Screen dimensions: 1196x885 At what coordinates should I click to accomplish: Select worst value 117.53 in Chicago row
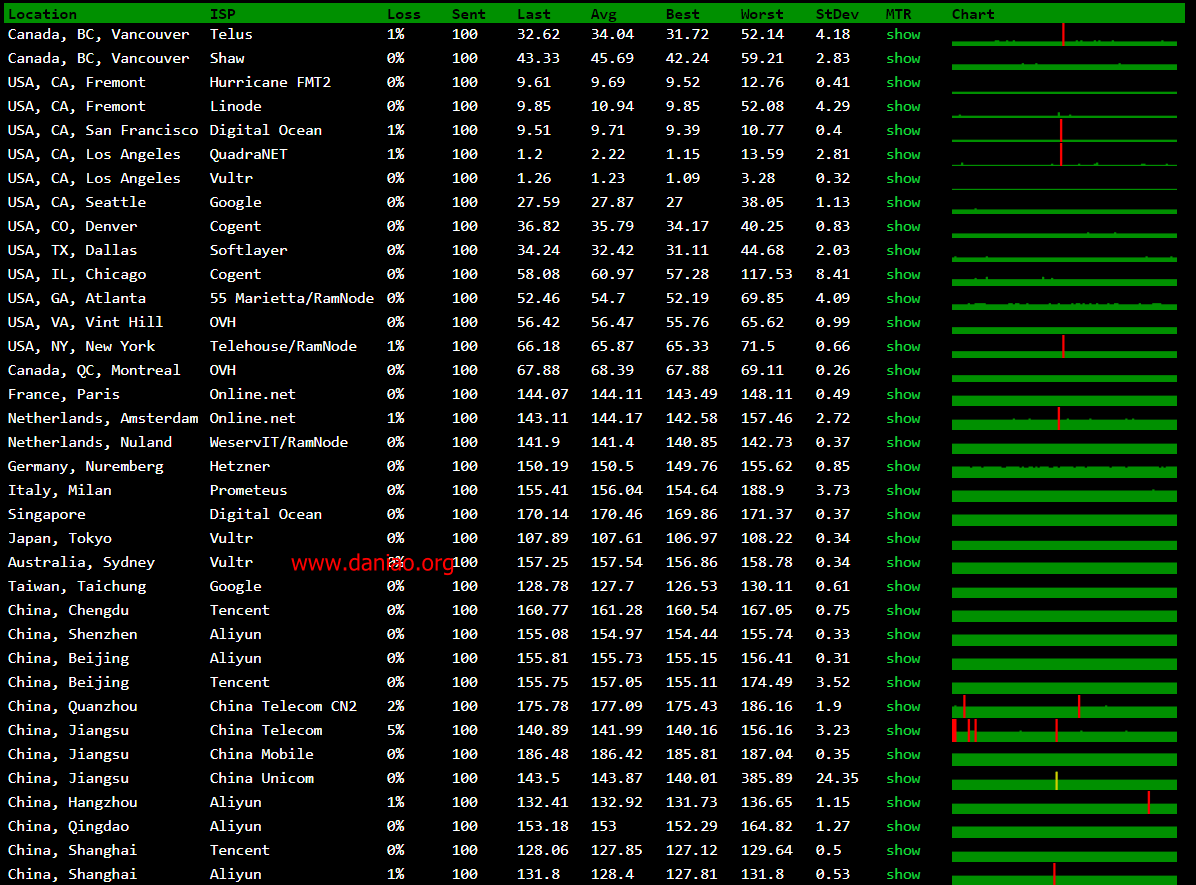pyautogui.click(x=766, y=275)
